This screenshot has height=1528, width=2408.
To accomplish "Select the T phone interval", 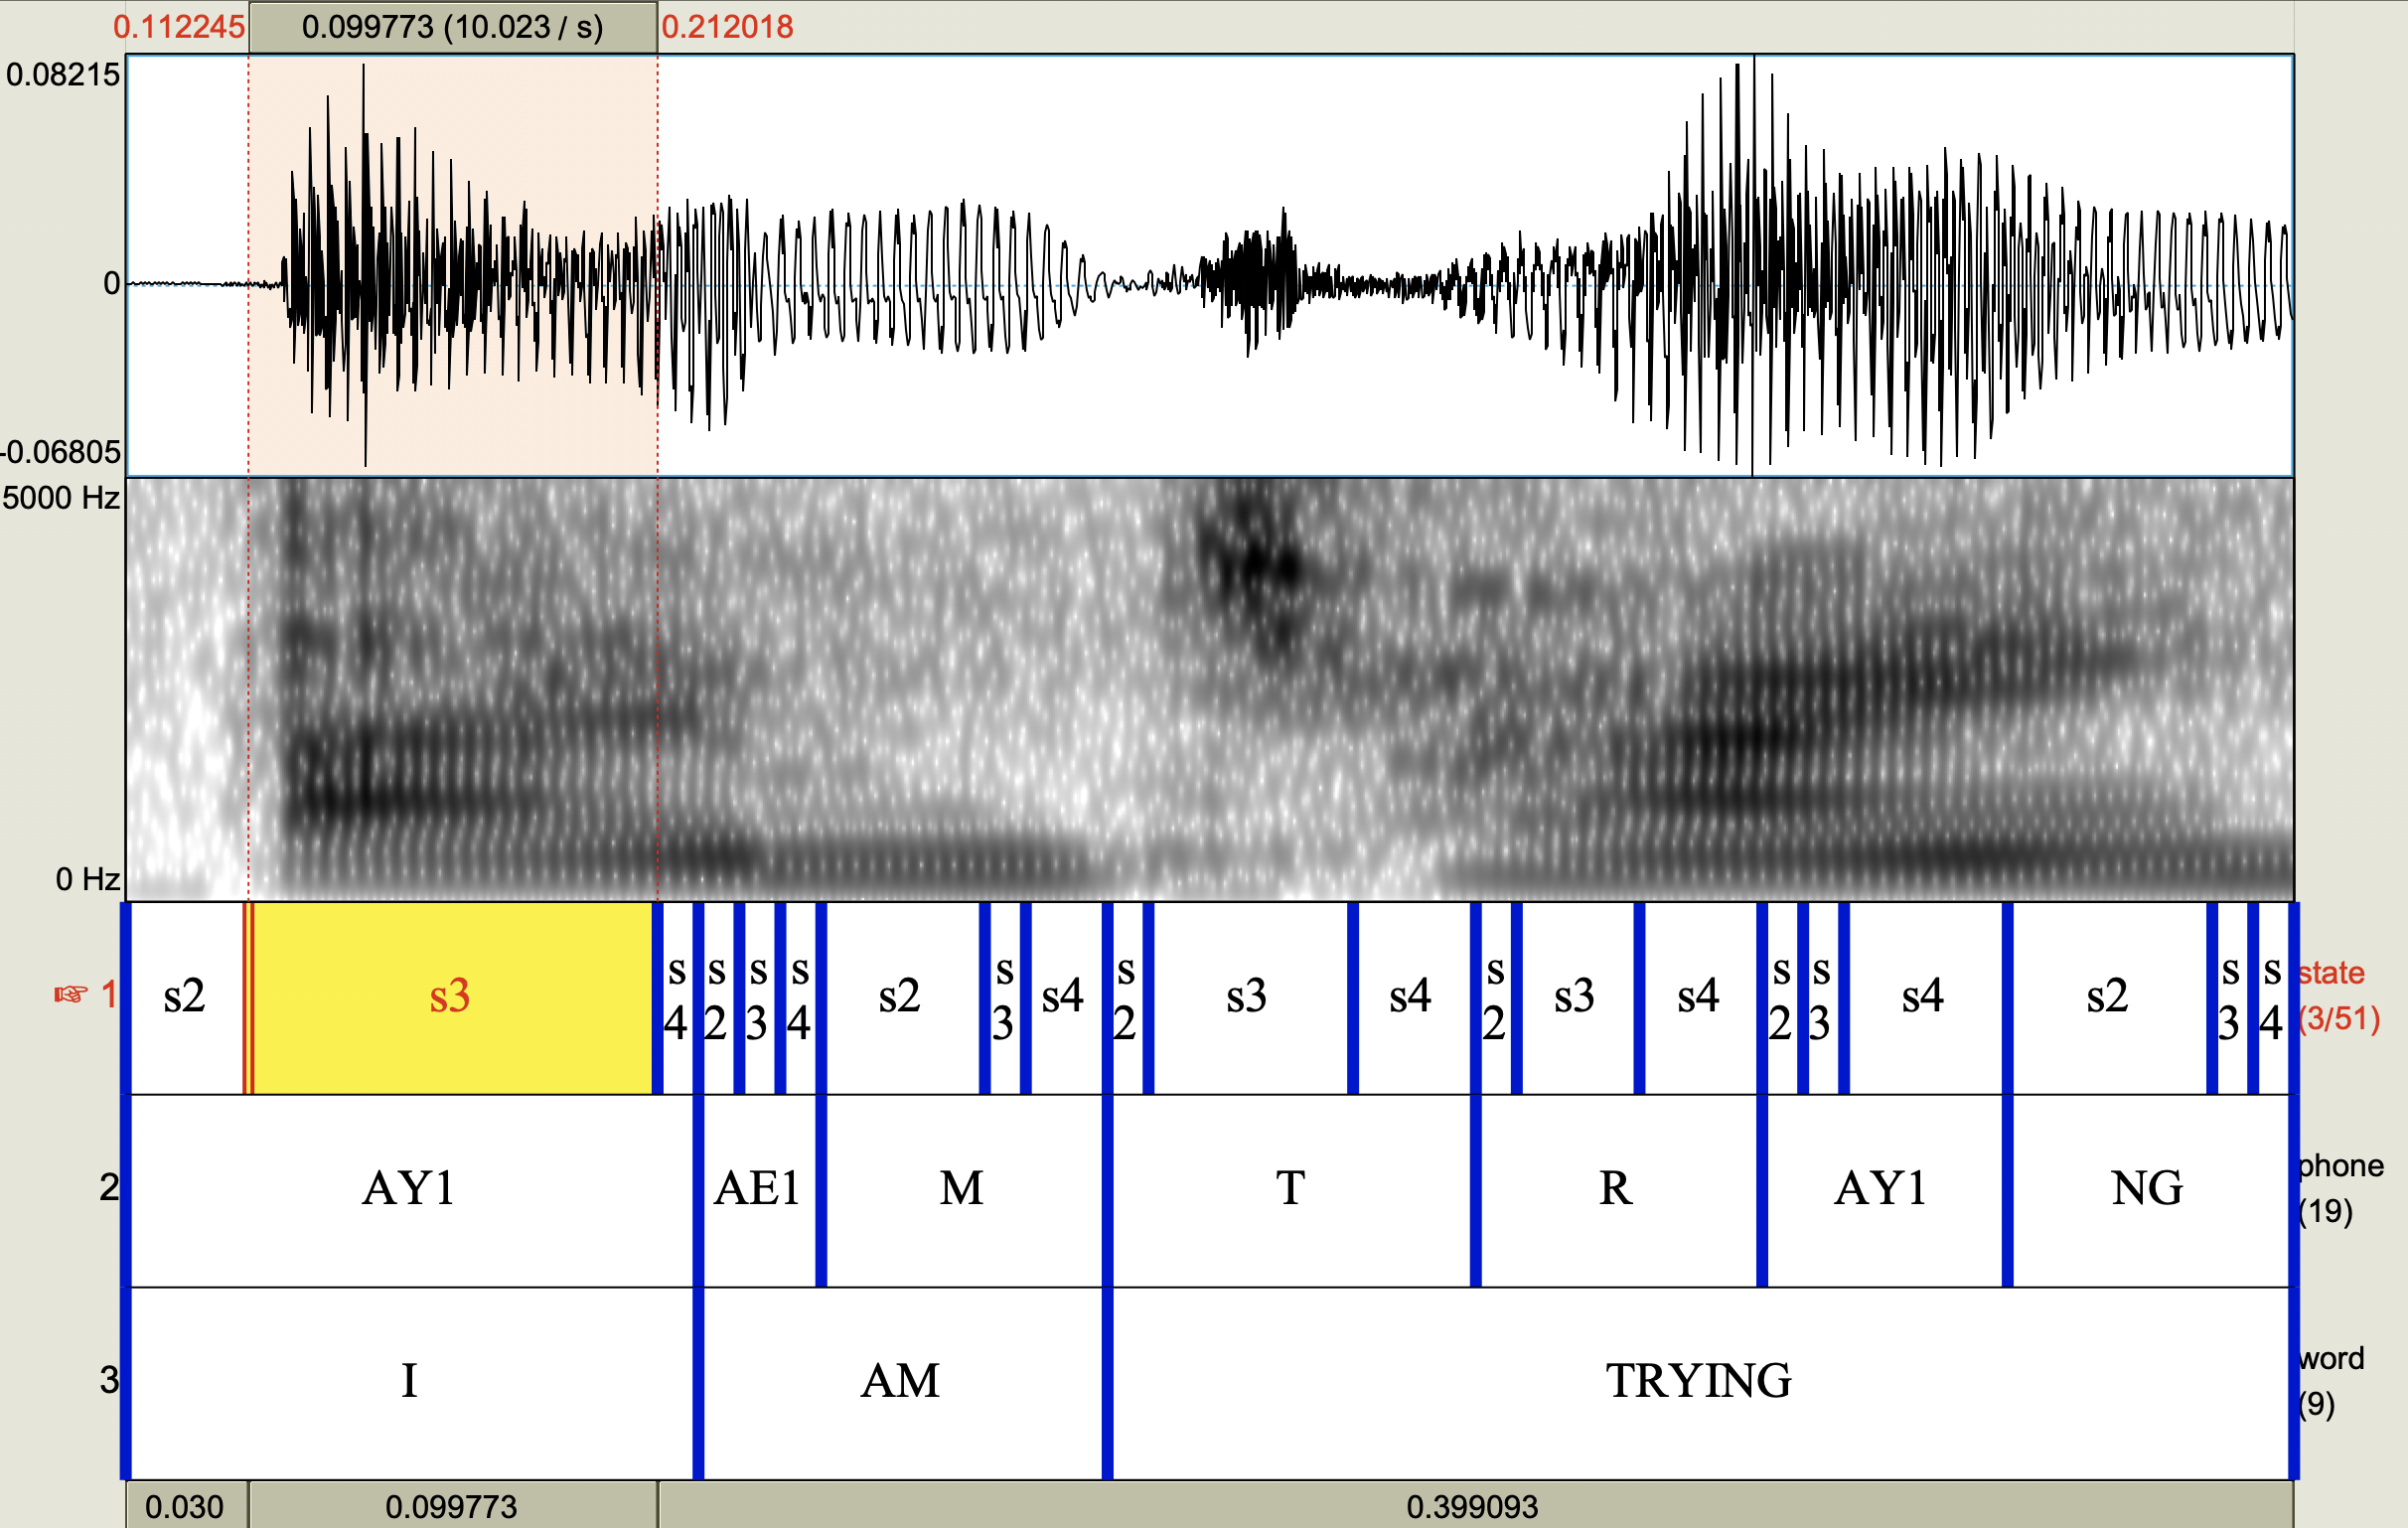I will click(x=1290, y=1189).
